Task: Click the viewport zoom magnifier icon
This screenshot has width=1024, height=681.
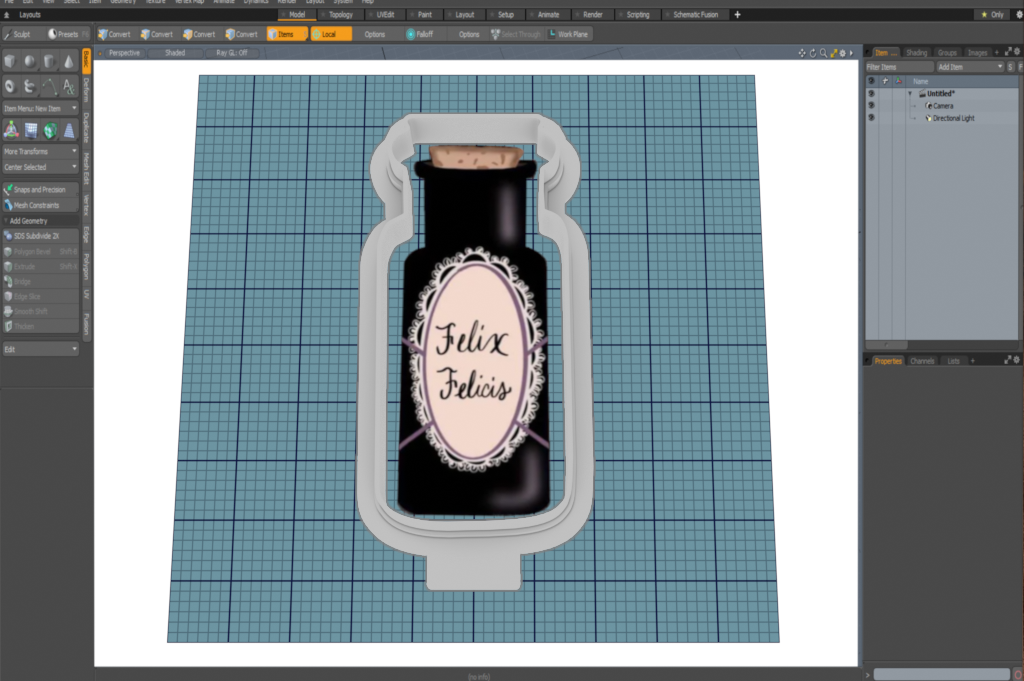Action: pos(823,52)
